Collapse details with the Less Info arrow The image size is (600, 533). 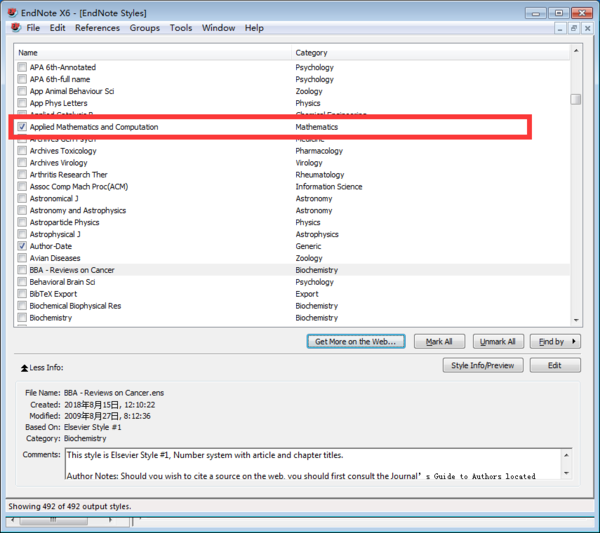(x=24, y=368)
